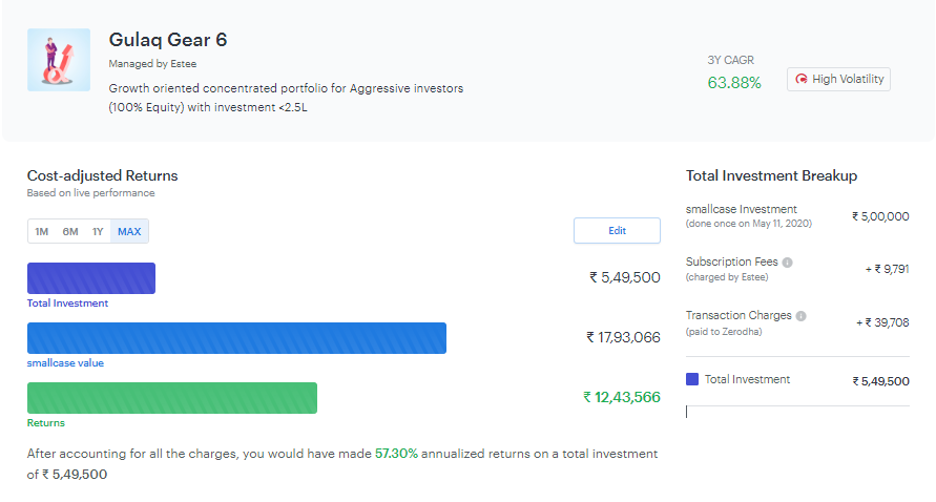Click the ₹ 5,49,500 total in breakup panel
The height and width of the screenshot is (502, 936).
click(881, 381)
